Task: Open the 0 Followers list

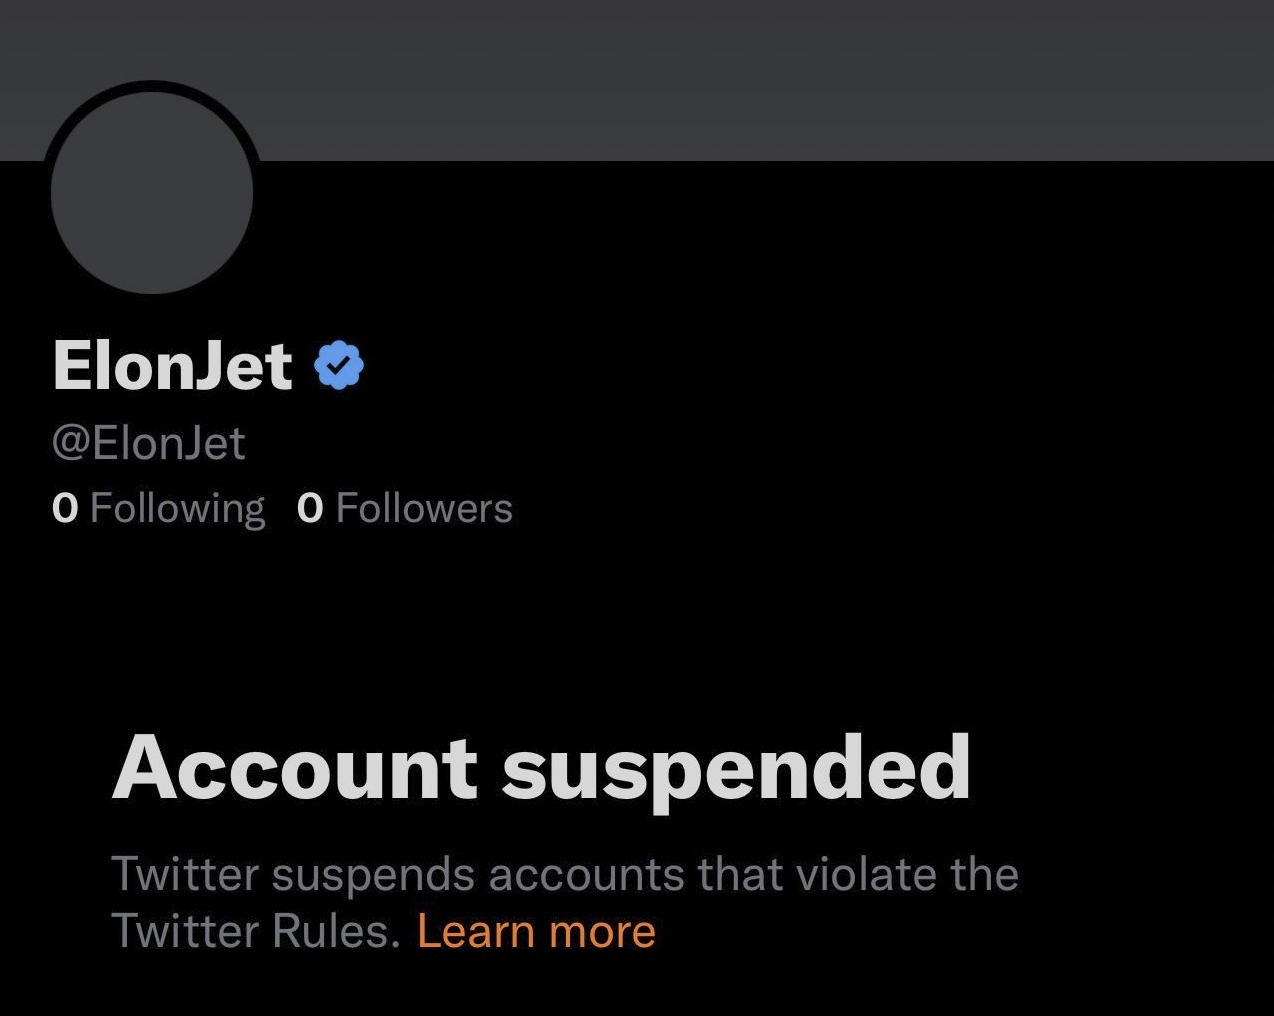Action: 405,508
